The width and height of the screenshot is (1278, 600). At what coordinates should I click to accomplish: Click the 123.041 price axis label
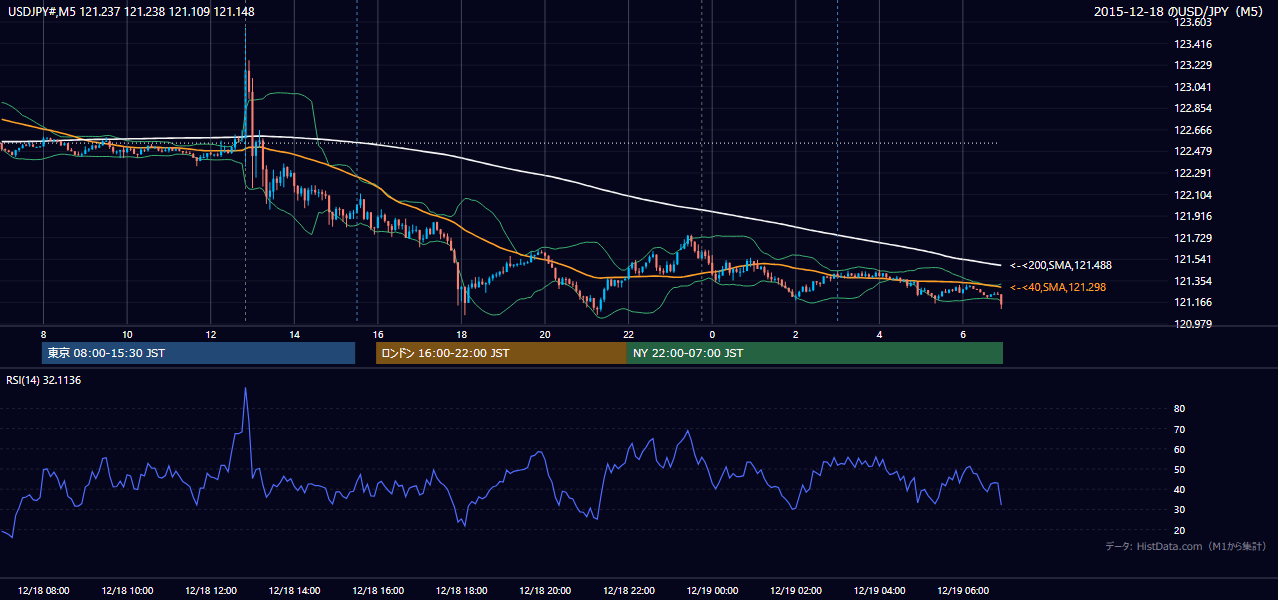pyautogui.click(x=1192, y=87)
